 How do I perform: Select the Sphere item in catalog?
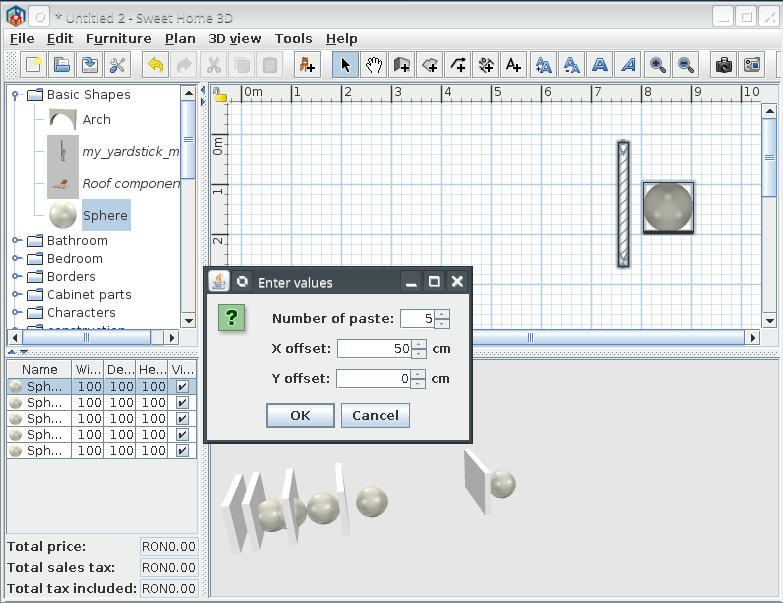coord(105,216)
